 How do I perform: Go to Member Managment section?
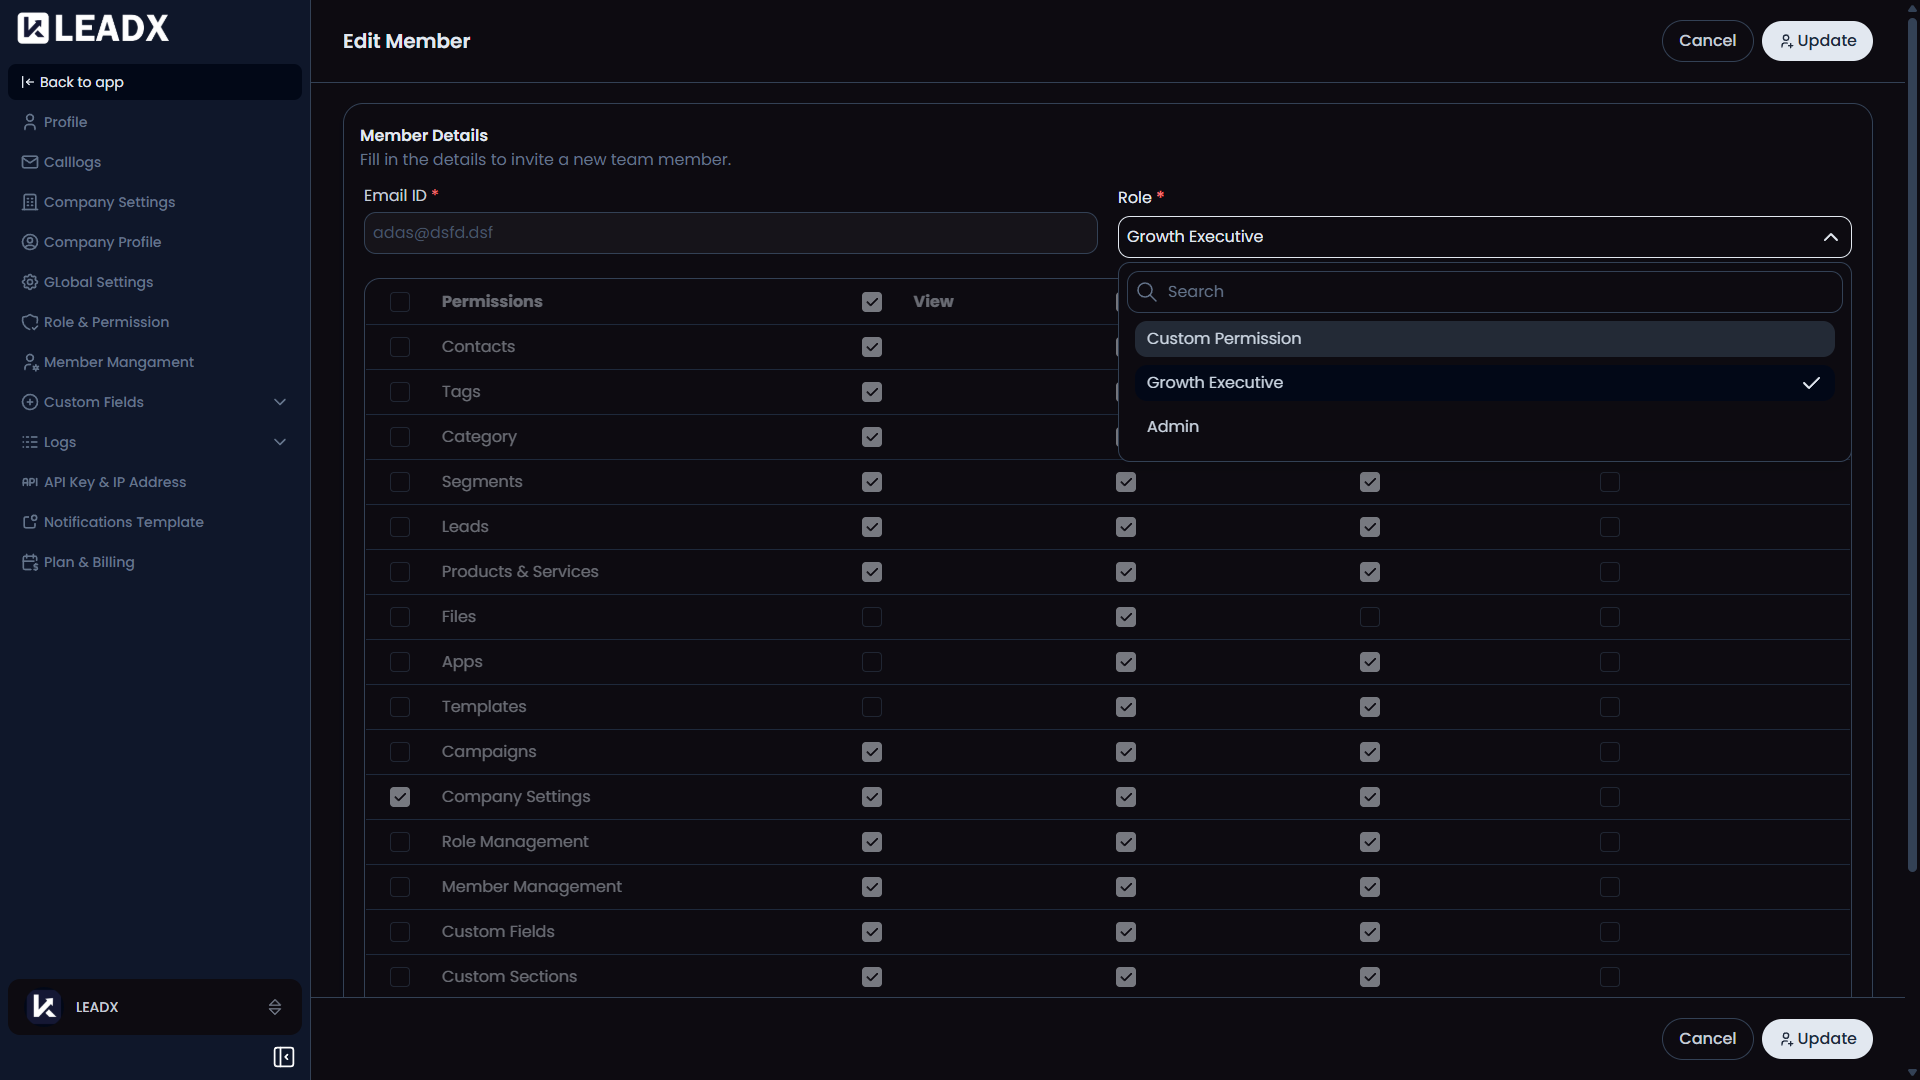[118, 361]
